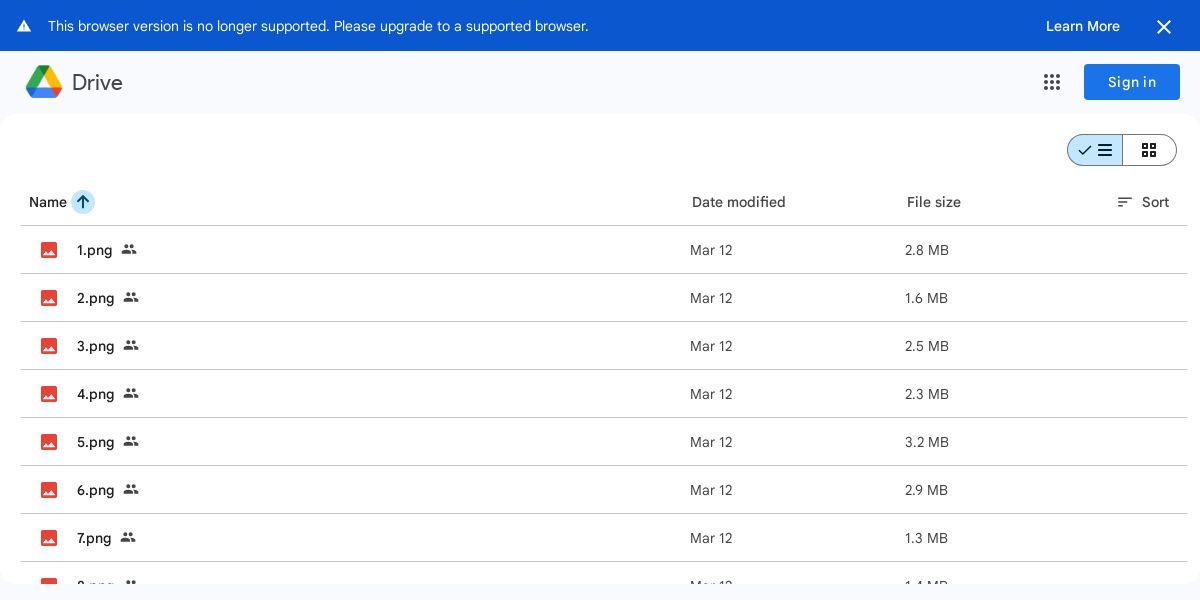Open the Google apps grid launcher
The image size is (1200, 600).
pos(1052,82)
